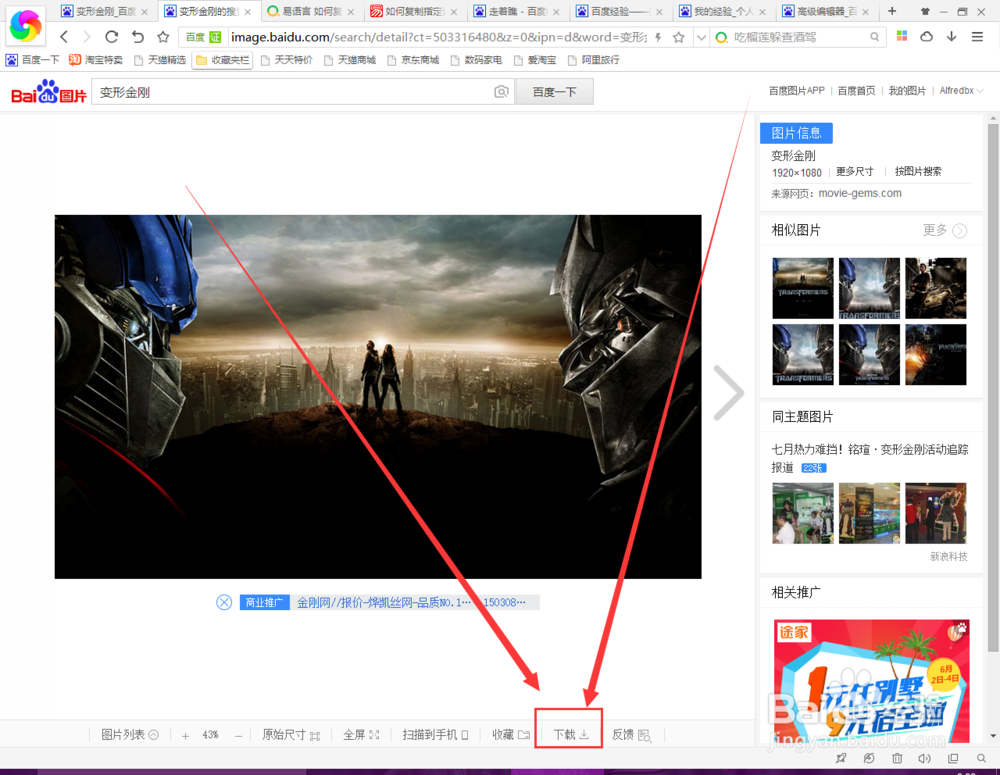This screenshot has width=1000, height=775.
Task: Click the 反馈 feedback button
Action: [631, 735]
